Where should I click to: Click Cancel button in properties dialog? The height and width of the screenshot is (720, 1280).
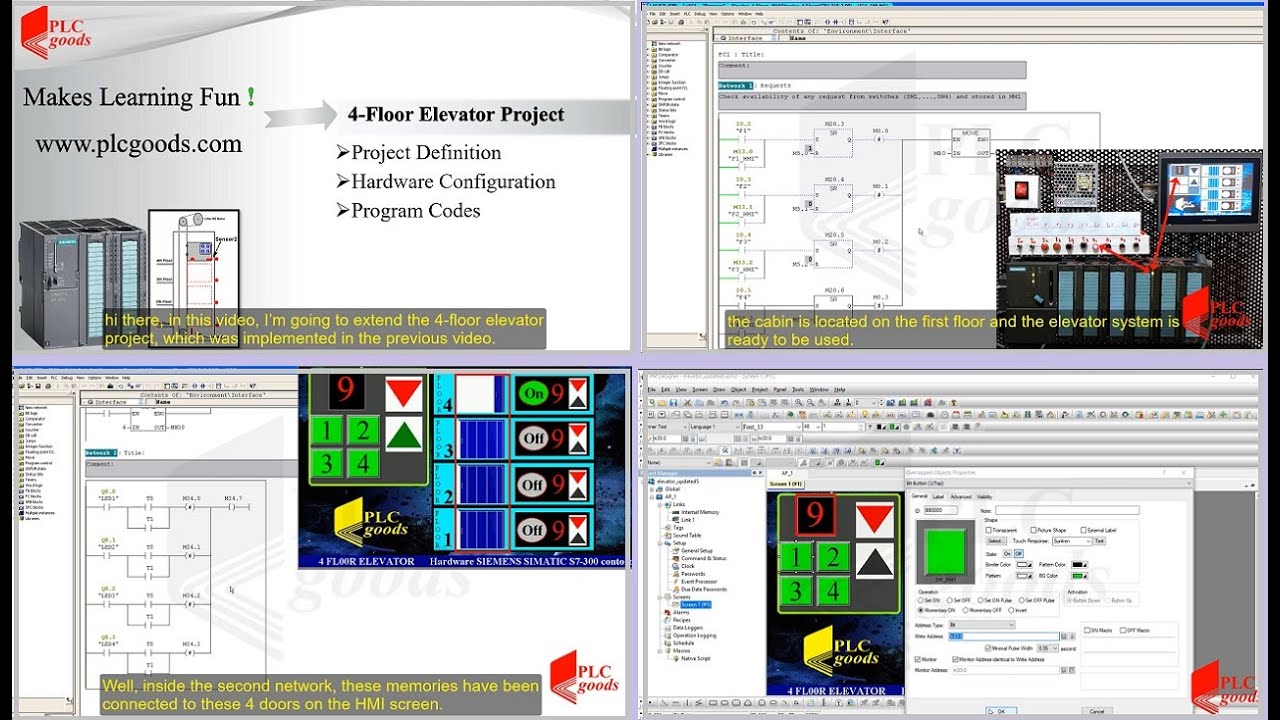coord(1097,711)
